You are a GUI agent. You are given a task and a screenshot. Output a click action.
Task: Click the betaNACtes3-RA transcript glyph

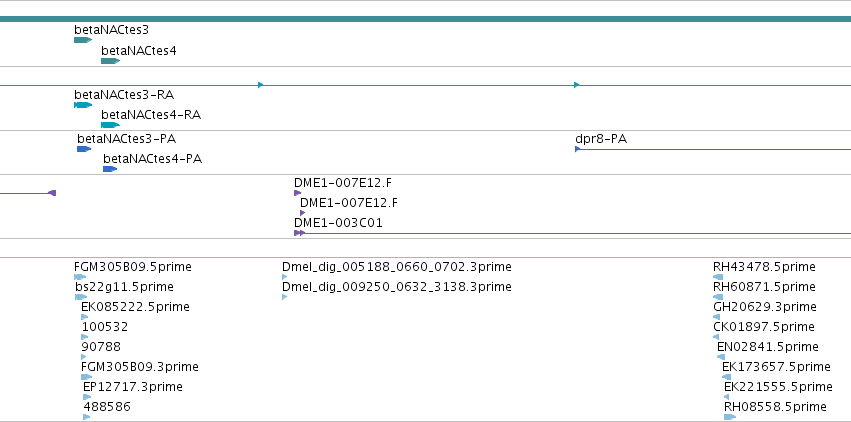point(83,105)
